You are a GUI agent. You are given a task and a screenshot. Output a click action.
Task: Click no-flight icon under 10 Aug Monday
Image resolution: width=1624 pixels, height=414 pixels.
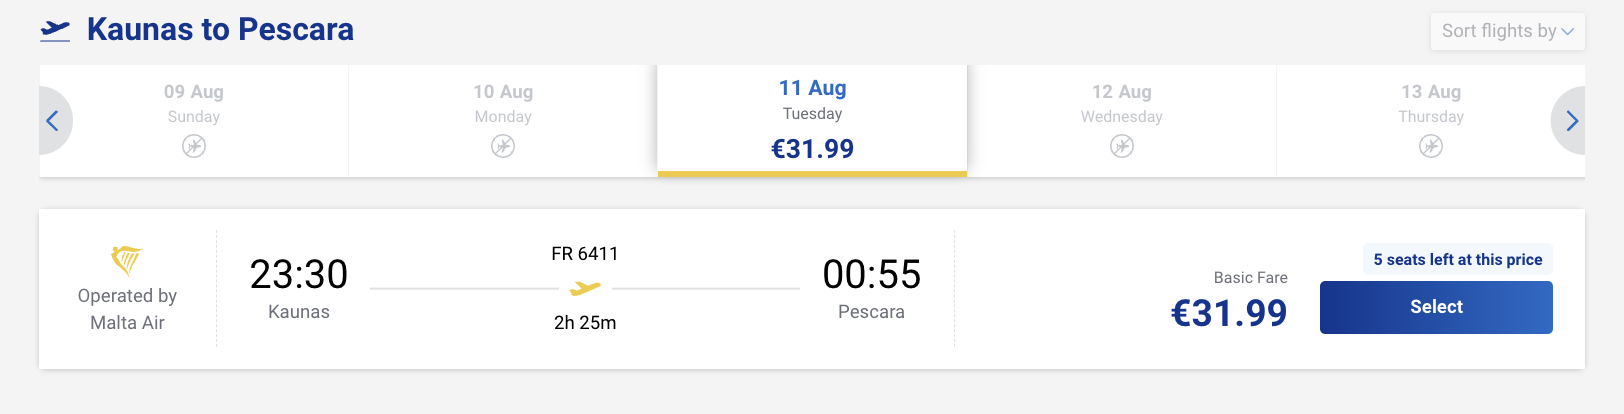coord(503,147)
